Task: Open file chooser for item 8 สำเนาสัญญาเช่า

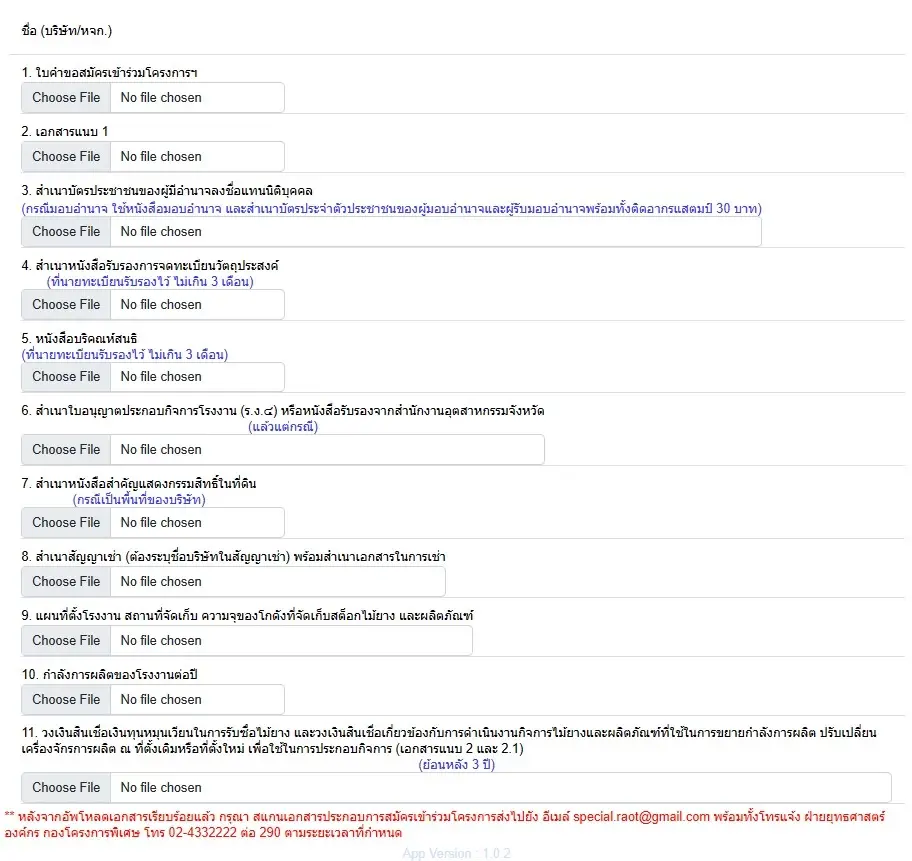Action: tap(66, 582)
